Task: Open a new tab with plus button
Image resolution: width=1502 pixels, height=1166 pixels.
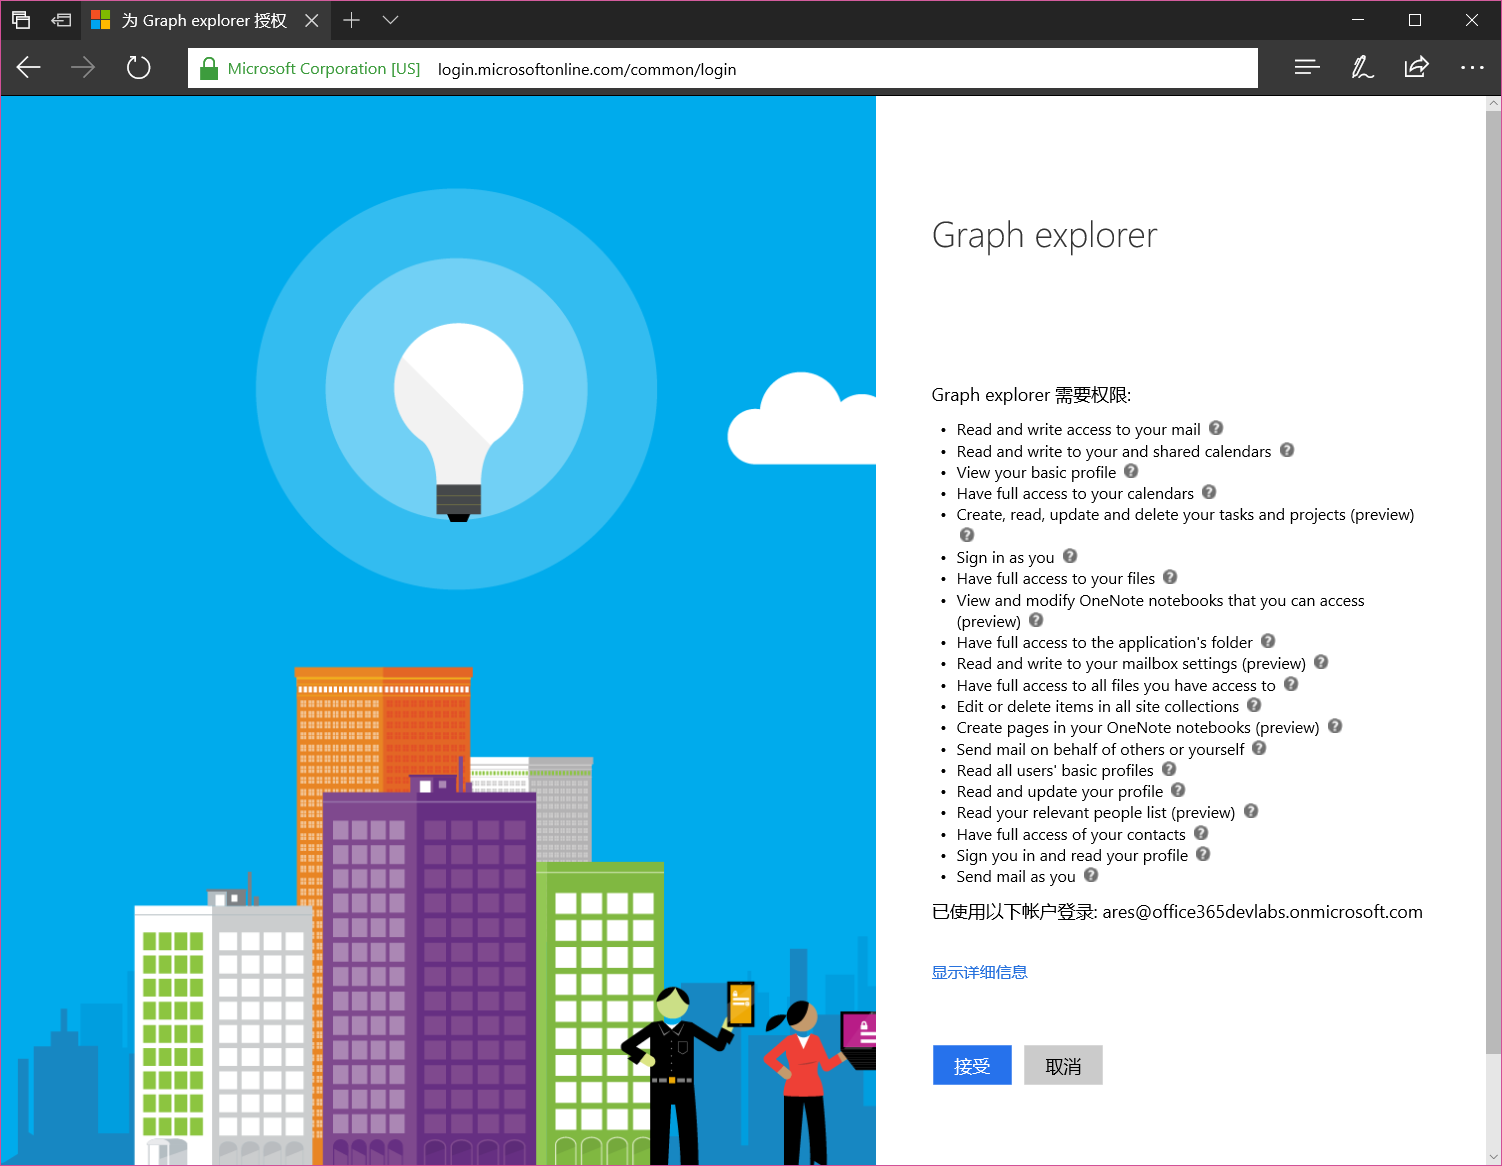Action: pyautogui.click(x=351, y=20)
